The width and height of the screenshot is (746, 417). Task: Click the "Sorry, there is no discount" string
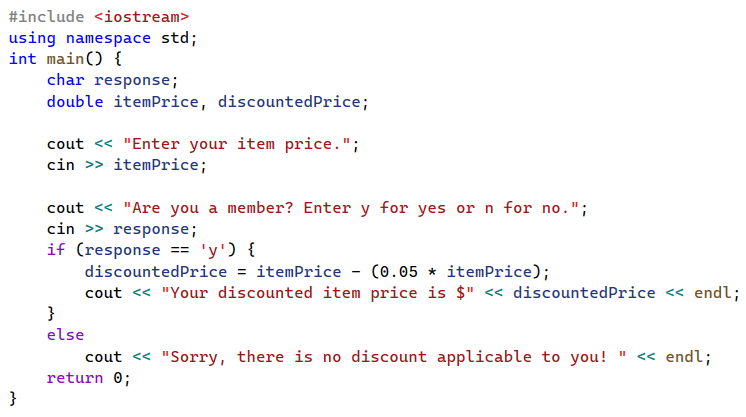coord(393,357)
